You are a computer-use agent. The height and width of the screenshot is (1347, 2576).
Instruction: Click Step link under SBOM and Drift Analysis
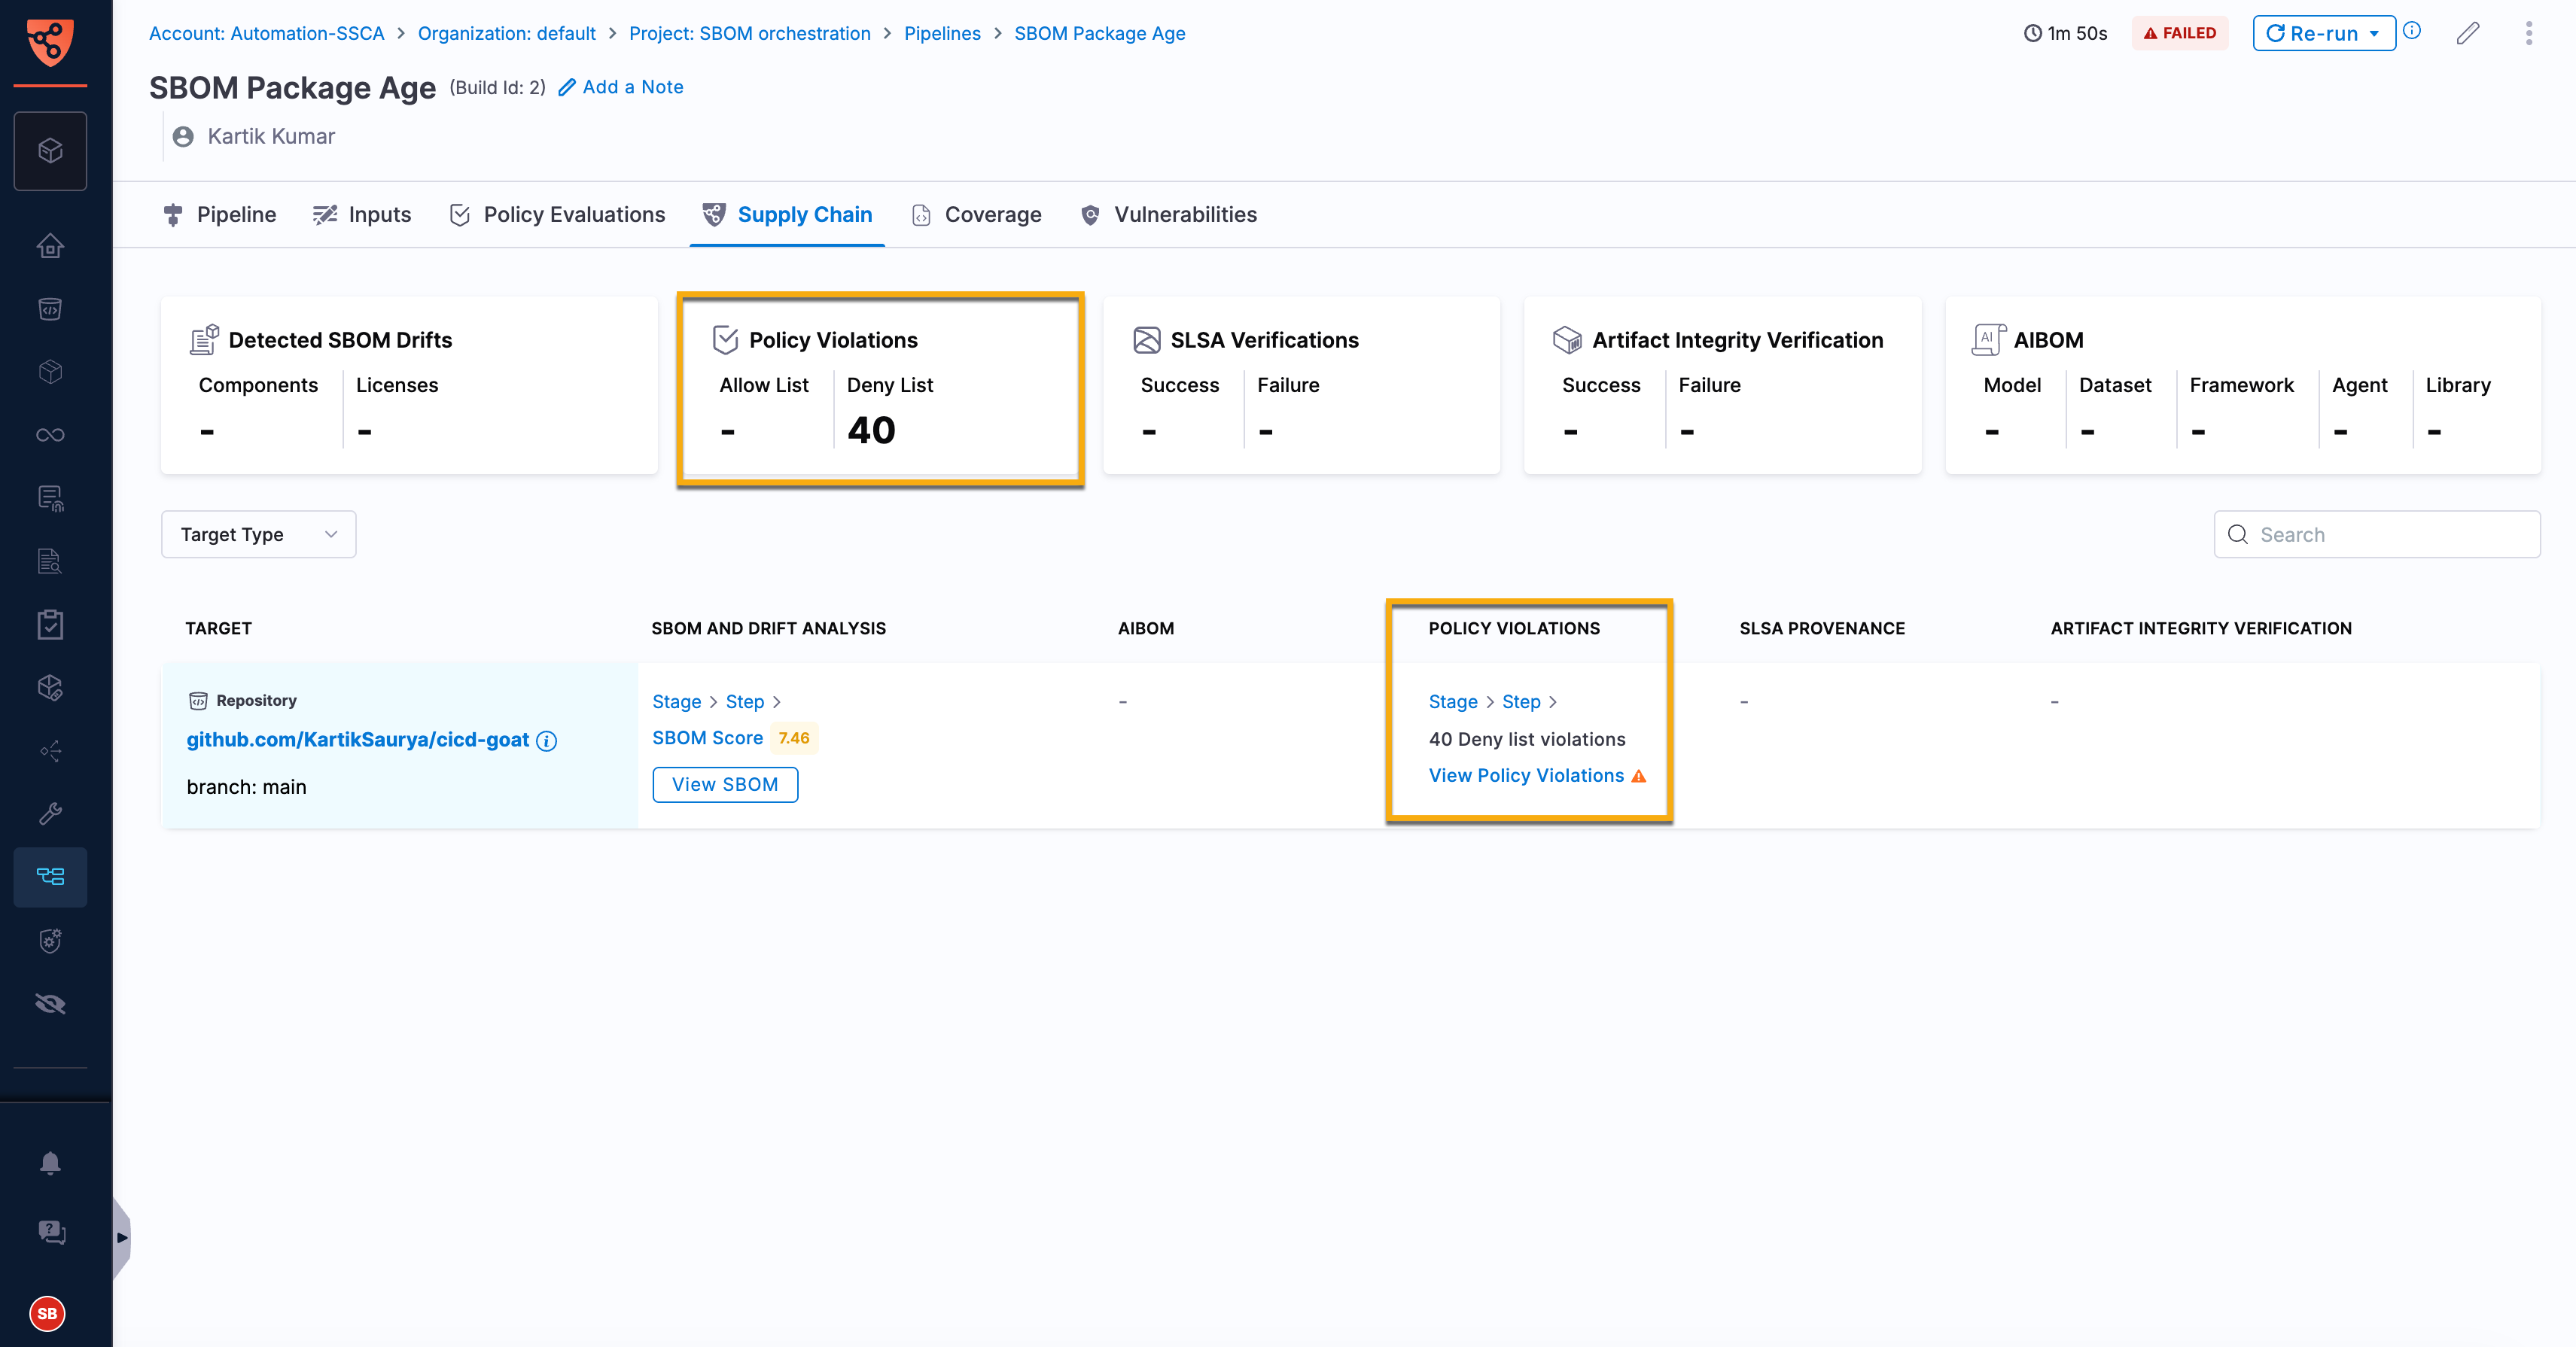coord(745,702)
